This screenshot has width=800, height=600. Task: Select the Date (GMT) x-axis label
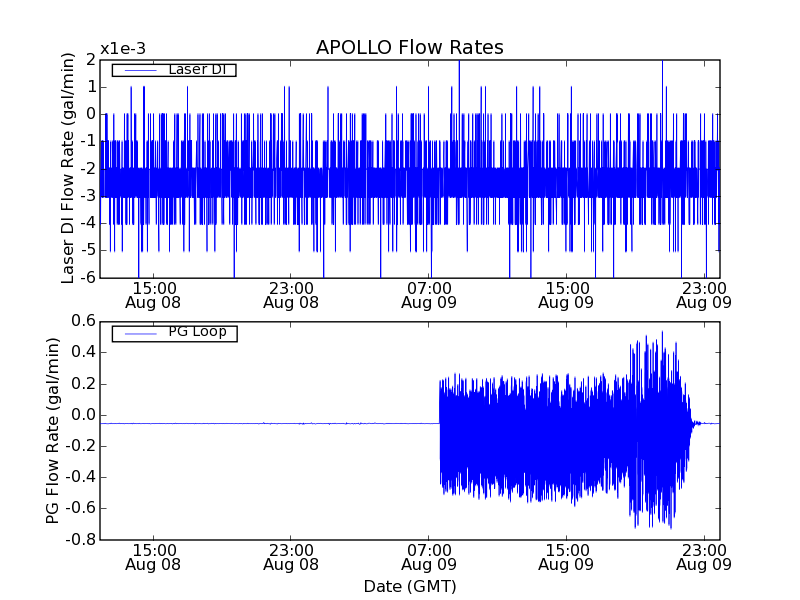[x=409, y=586]
